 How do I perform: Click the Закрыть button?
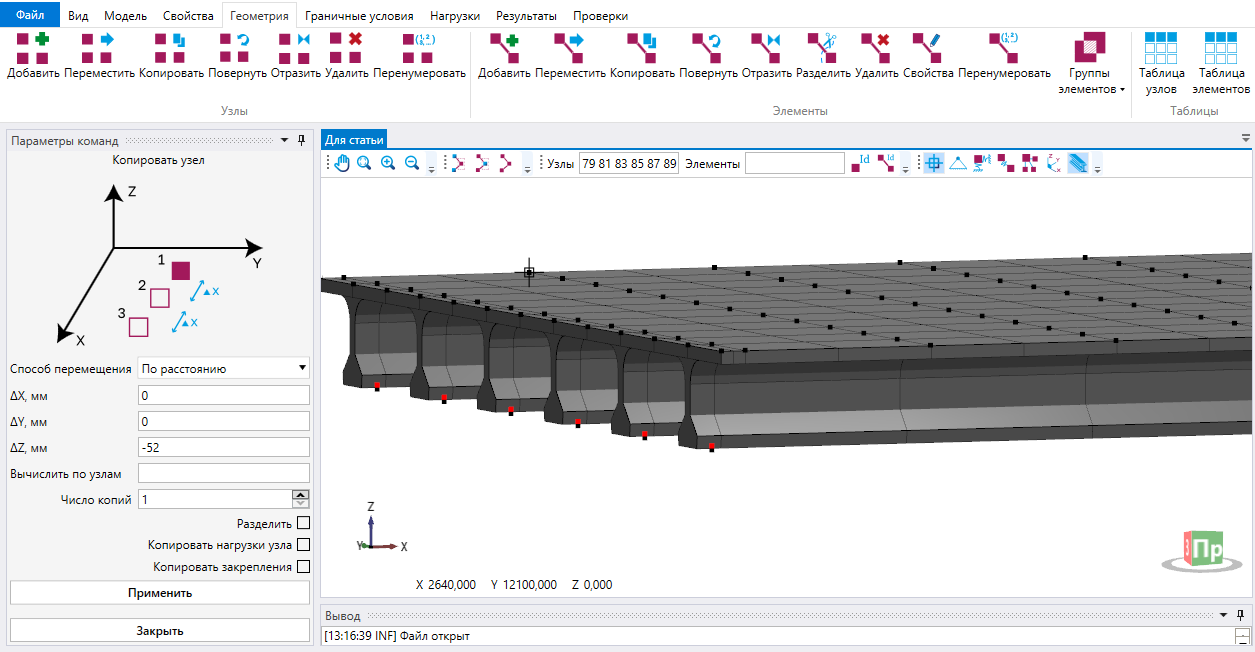160,631
